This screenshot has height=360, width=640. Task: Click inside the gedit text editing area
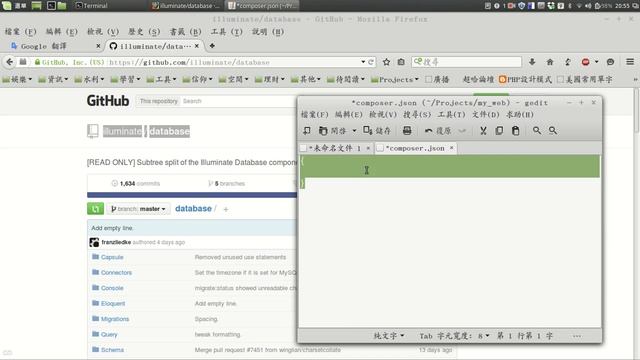[449, 241]
